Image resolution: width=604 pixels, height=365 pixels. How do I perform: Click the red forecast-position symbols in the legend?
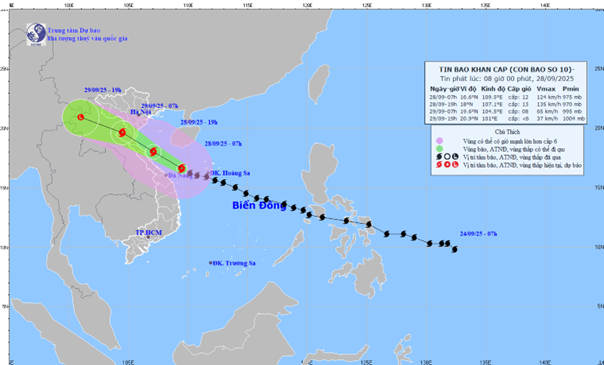[x=447, y=165]
